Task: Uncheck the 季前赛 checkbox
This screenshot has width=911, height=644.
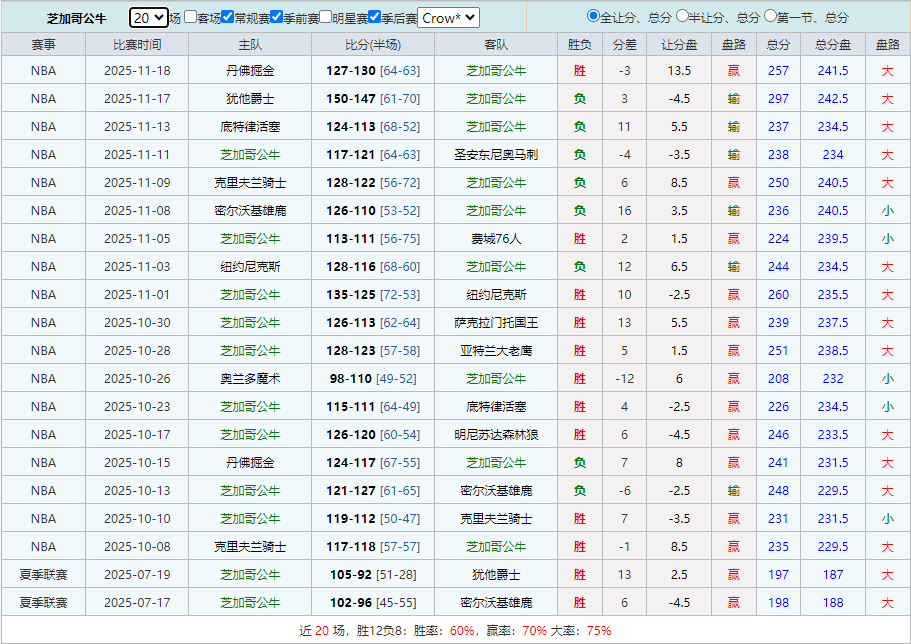Action: [x=276, y=17]
